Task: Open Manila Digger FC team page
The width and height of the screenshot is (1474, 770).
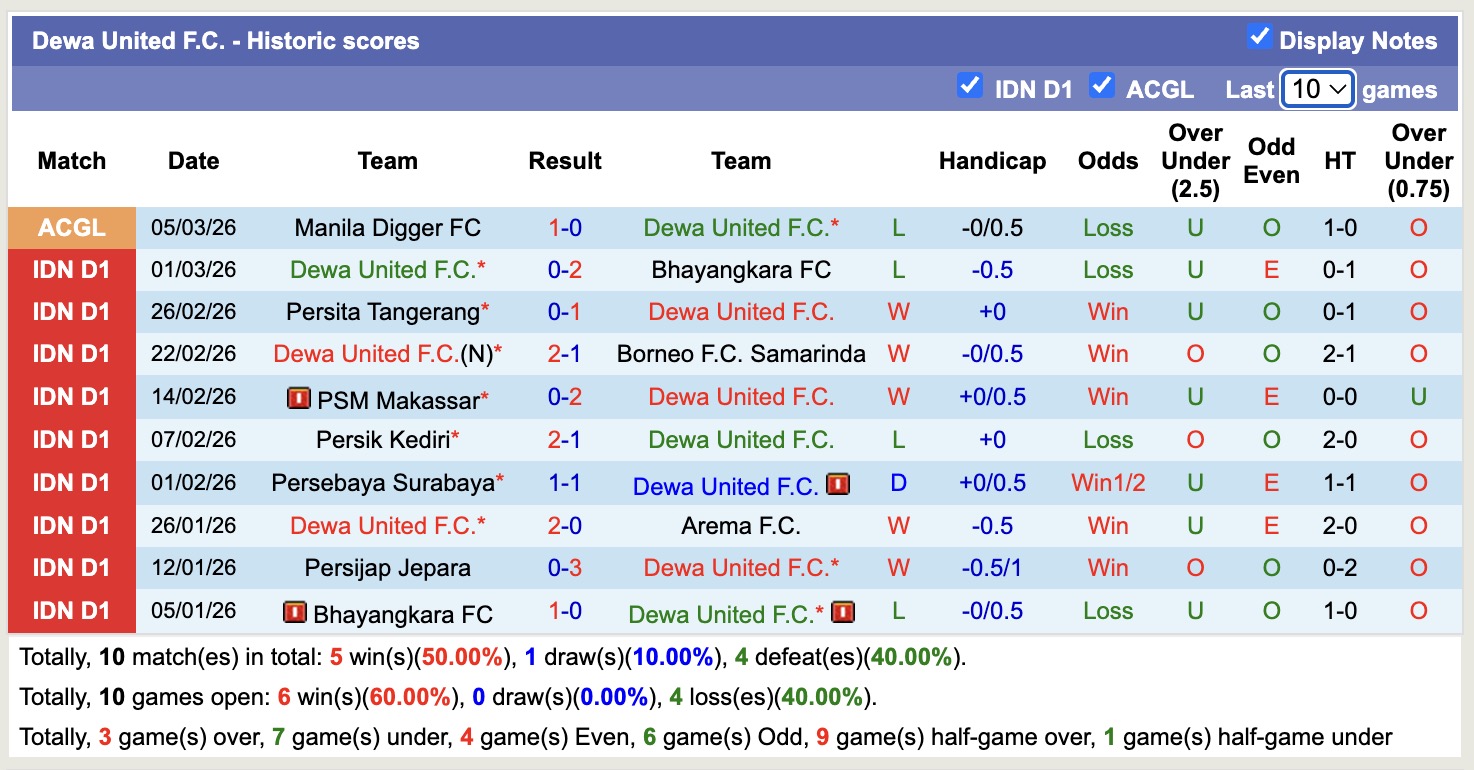Action: coord(388,227)
